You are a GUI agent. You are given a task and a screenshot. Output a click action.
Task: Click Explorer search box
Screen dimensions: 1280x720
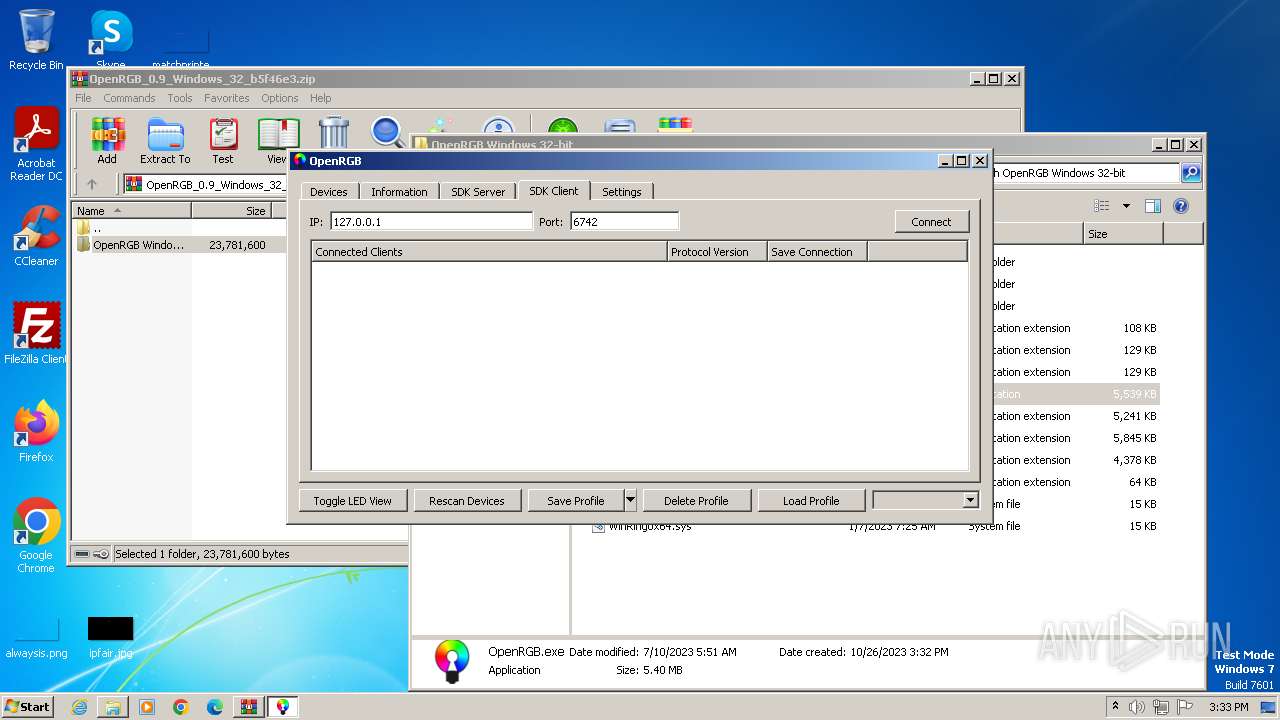point(1088,173)
